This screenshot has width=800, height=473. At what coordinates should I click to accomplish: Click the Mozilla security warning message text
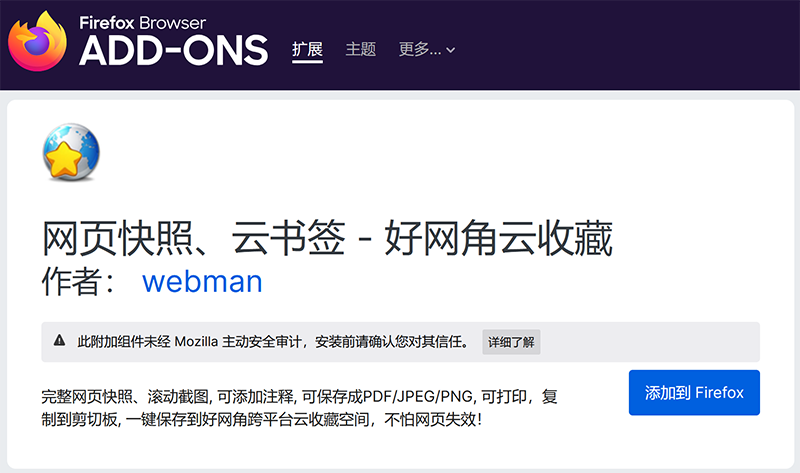272,342
